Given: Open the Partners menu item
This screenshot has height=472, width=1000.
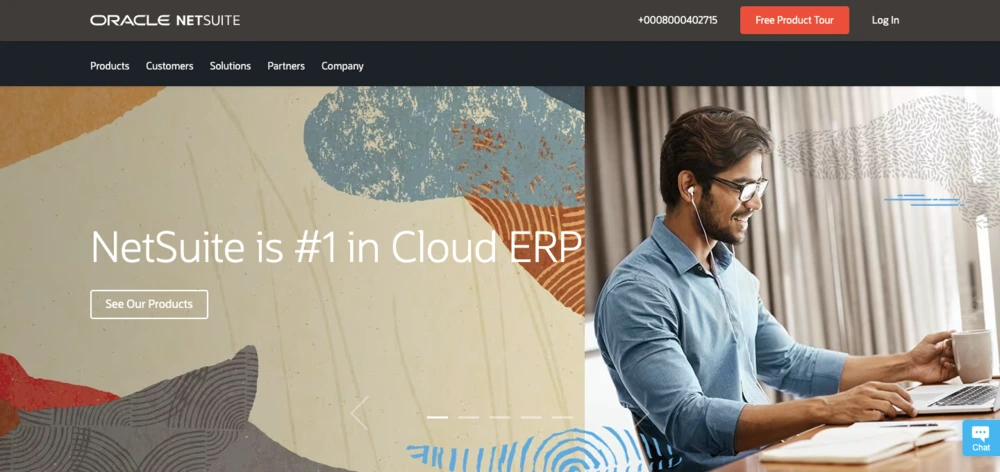Looking at the screenshot, I should [x=286, y=66].
